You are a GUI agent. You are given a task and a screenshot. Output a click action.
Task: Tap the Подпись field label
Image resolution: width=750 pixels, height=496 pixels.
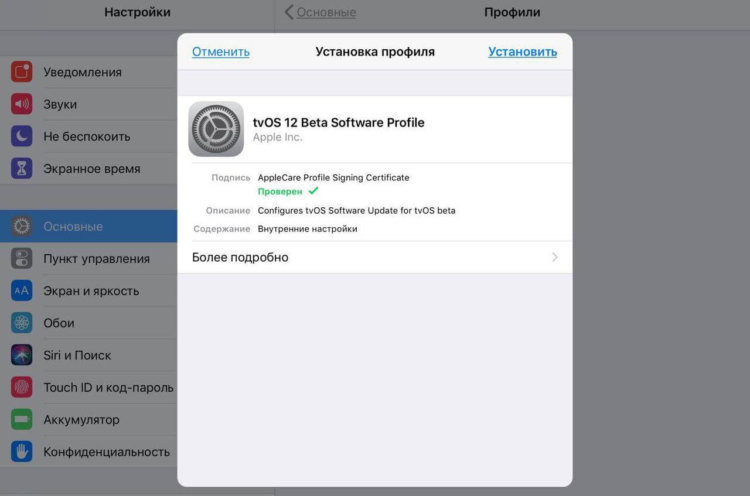tap(231, 177)
